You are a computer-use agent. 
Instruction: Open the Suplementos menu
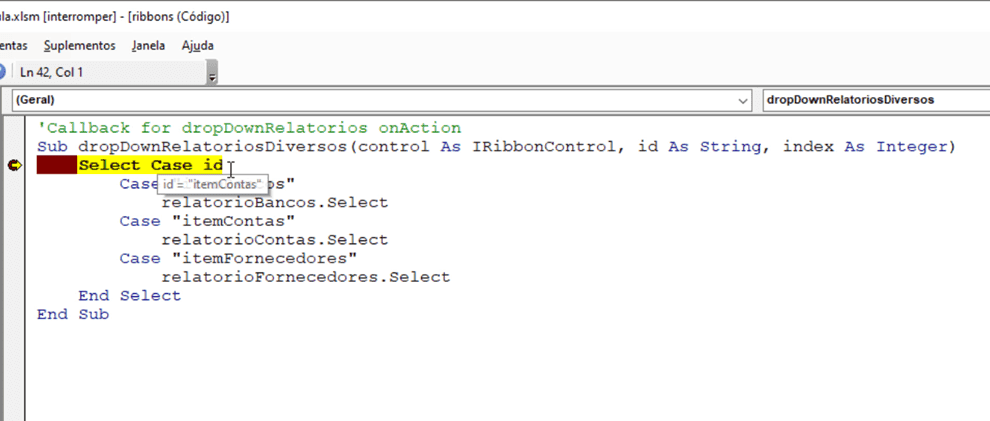pos(79,45)
